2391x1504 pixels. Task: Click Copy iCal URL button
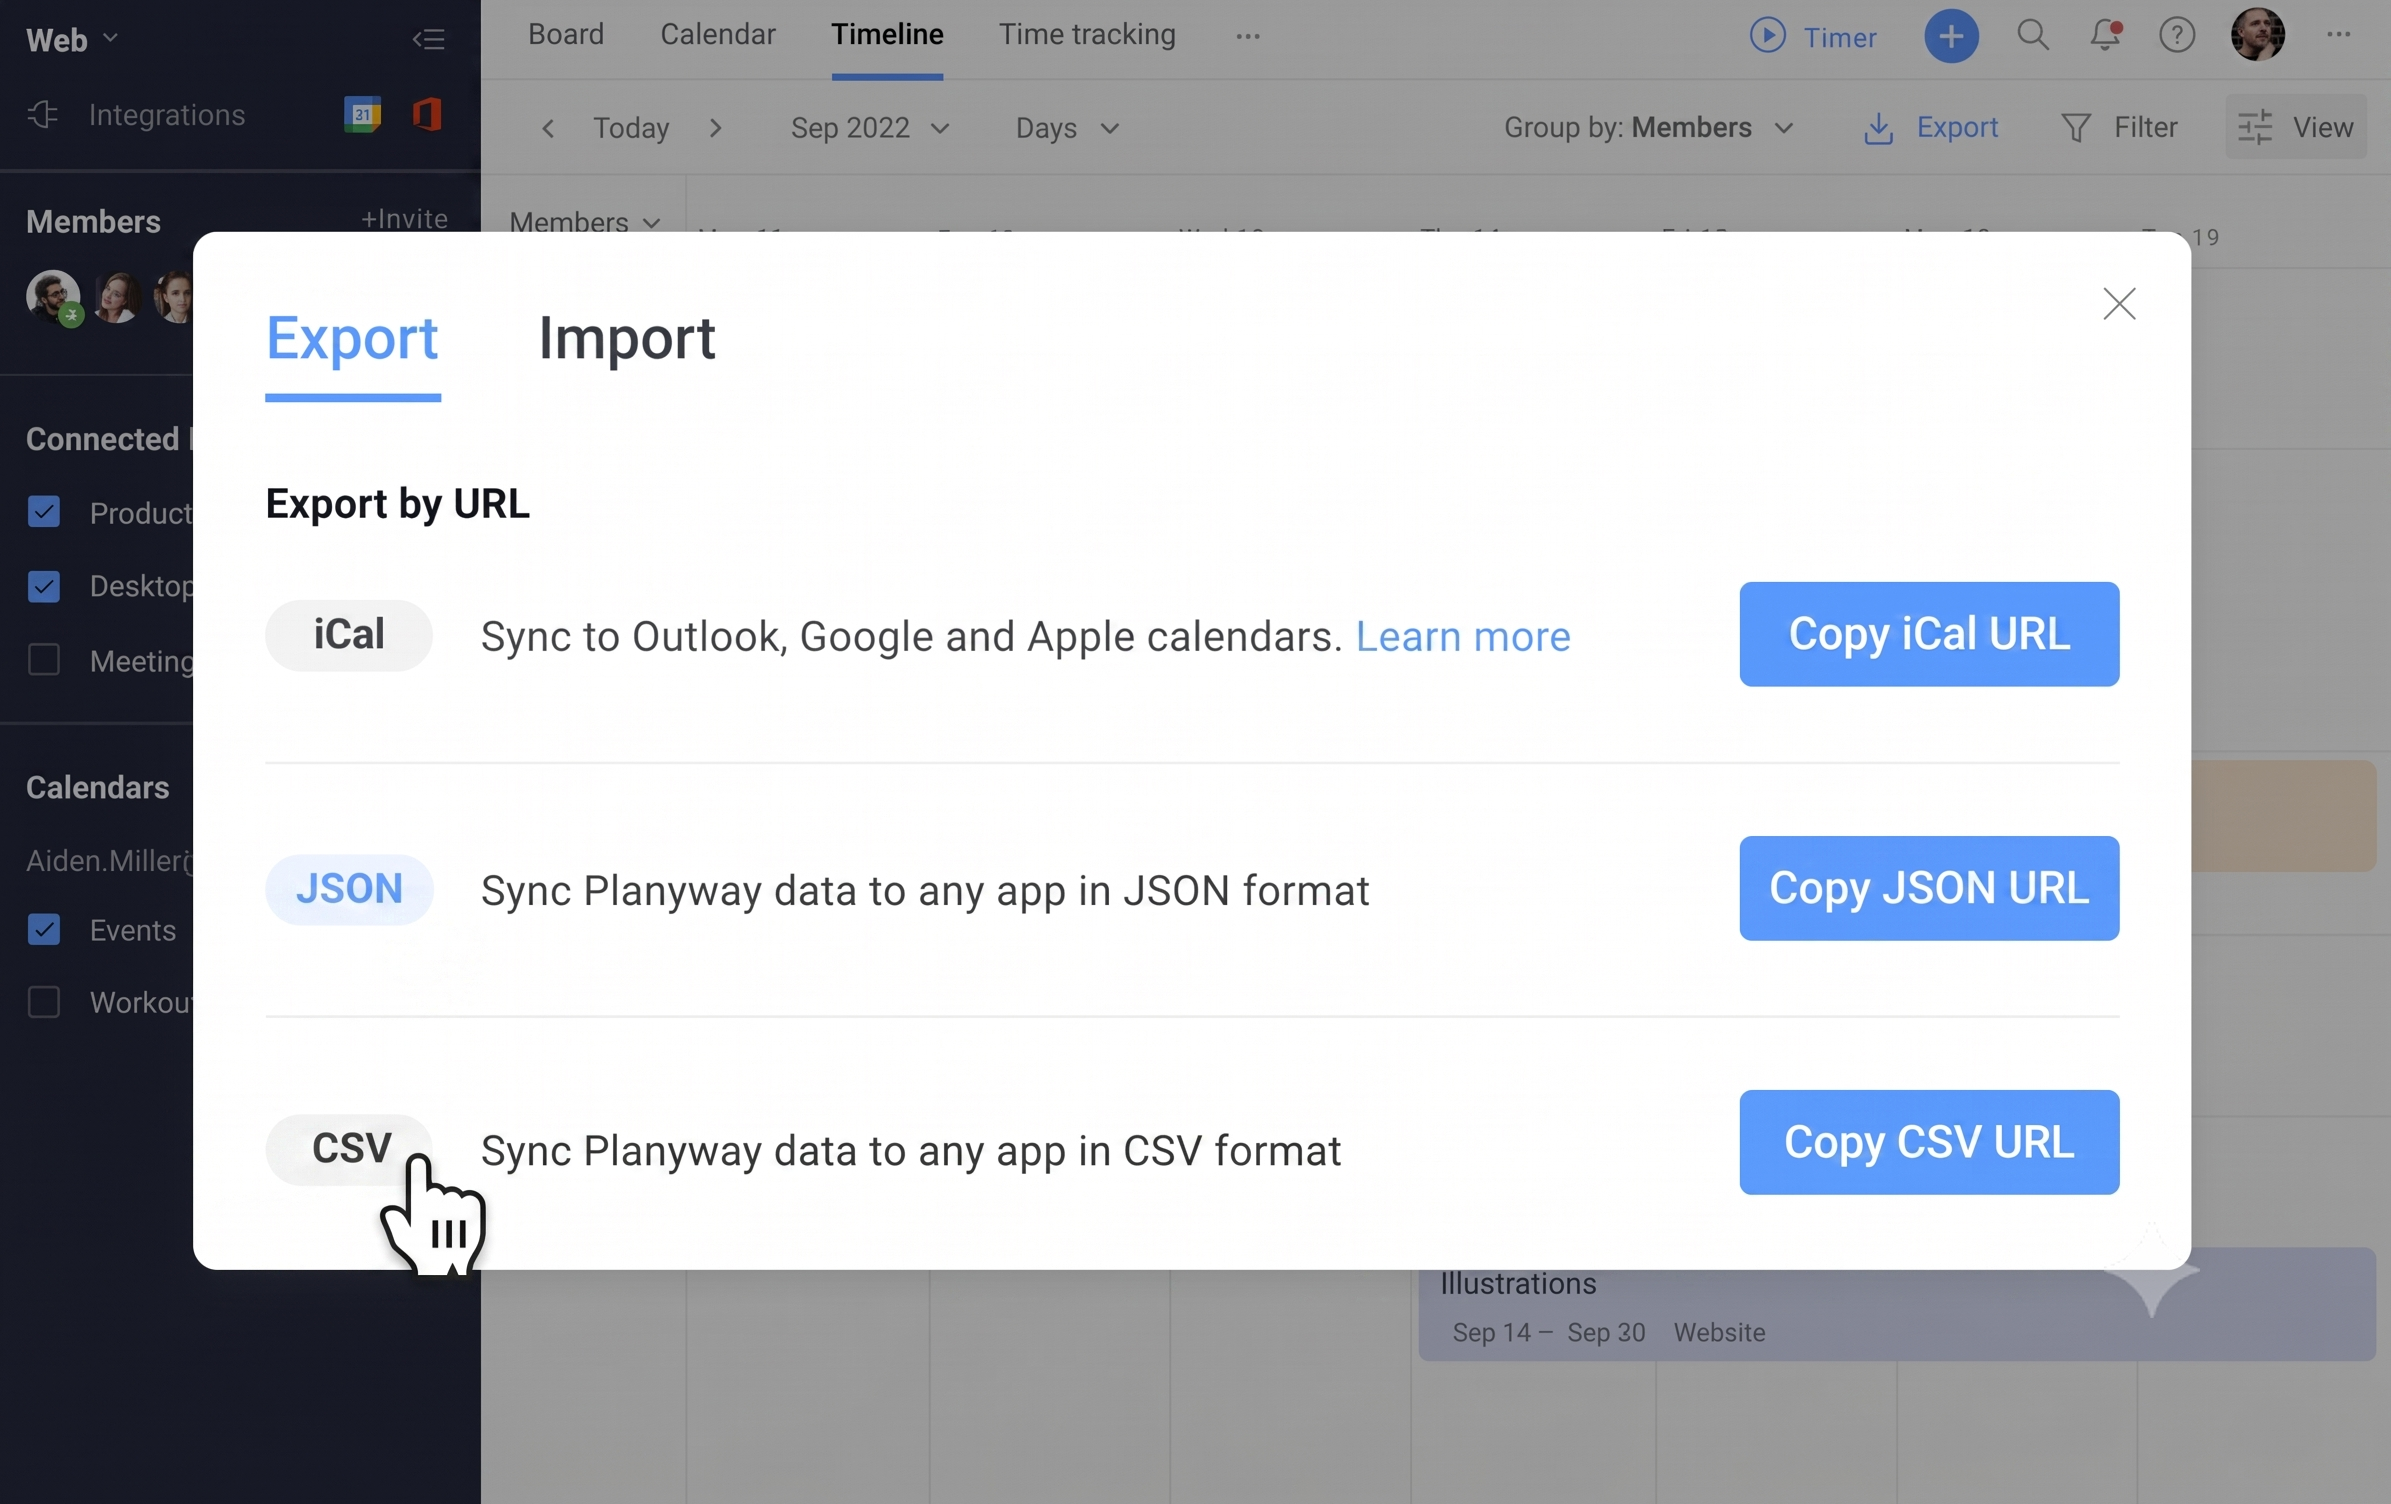point(1929,634)
